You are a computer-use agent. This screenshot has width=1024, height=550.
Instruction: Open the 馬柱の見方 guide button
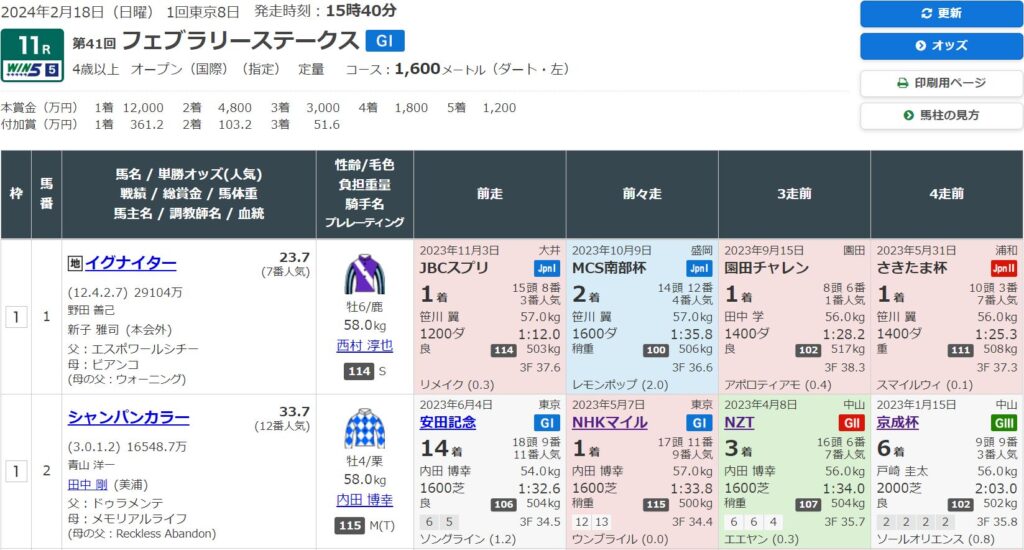941,116
